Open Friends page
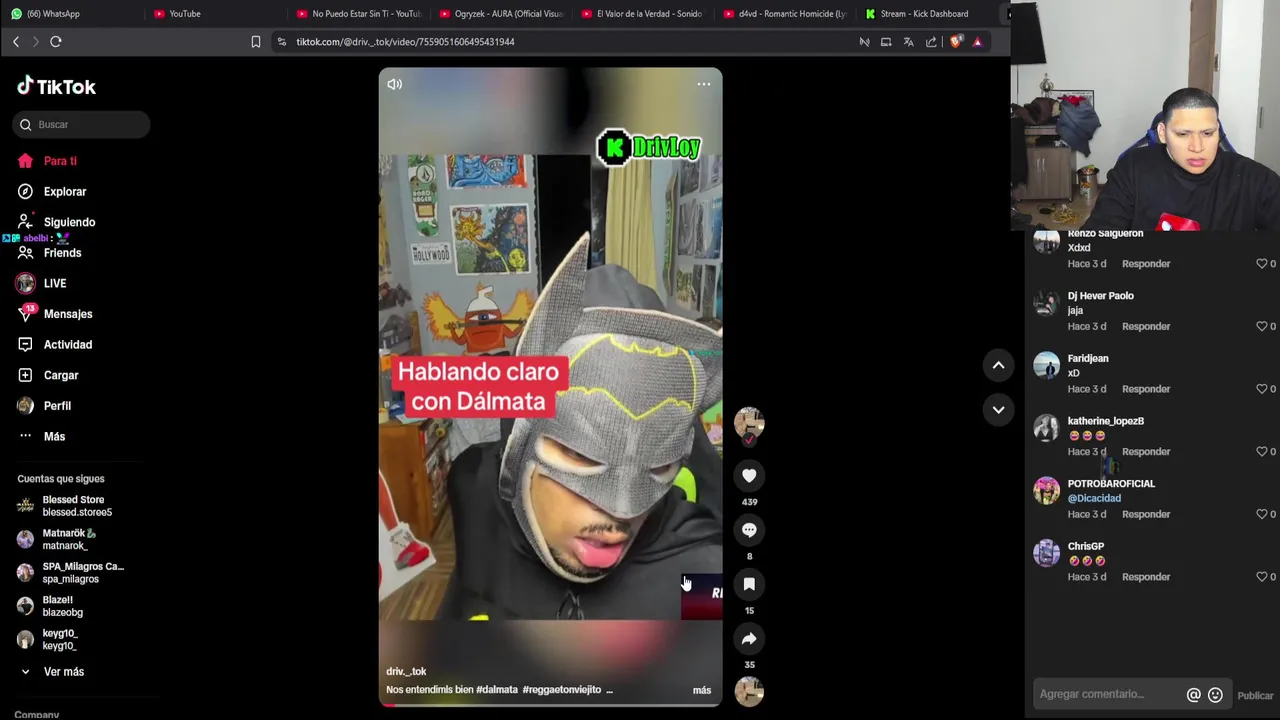The height and width of the screenshot is (720, 1280). pos(49,253)
